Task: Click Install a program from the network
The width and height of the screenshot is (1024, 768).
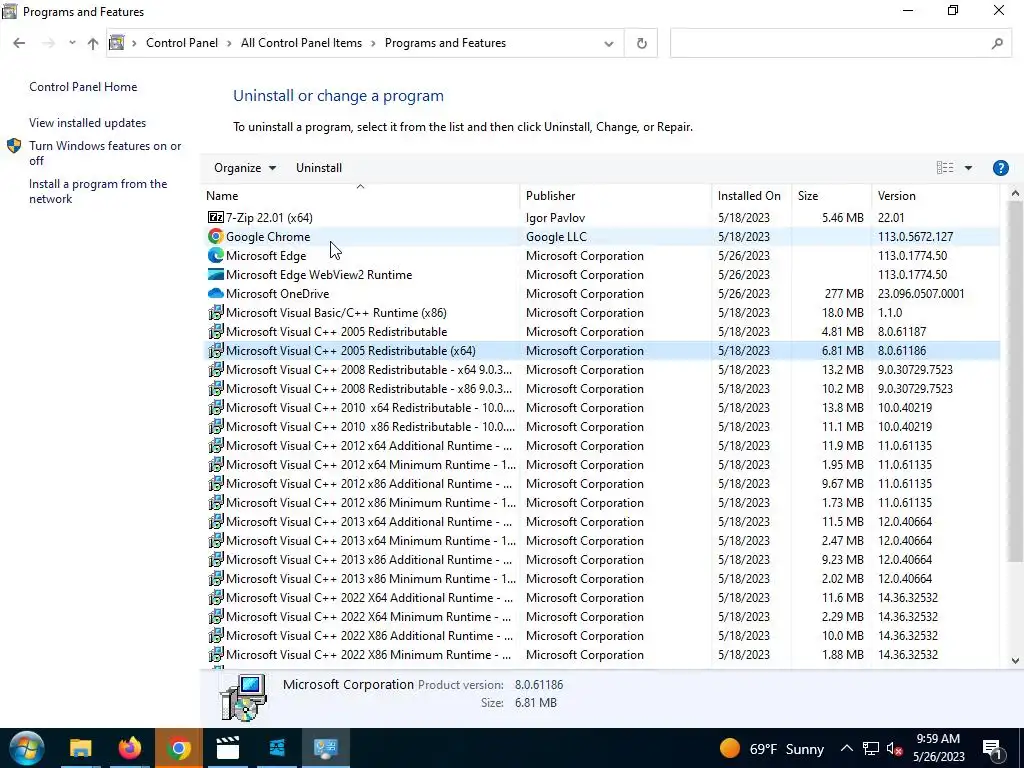Action: click(x=98, y=191)
